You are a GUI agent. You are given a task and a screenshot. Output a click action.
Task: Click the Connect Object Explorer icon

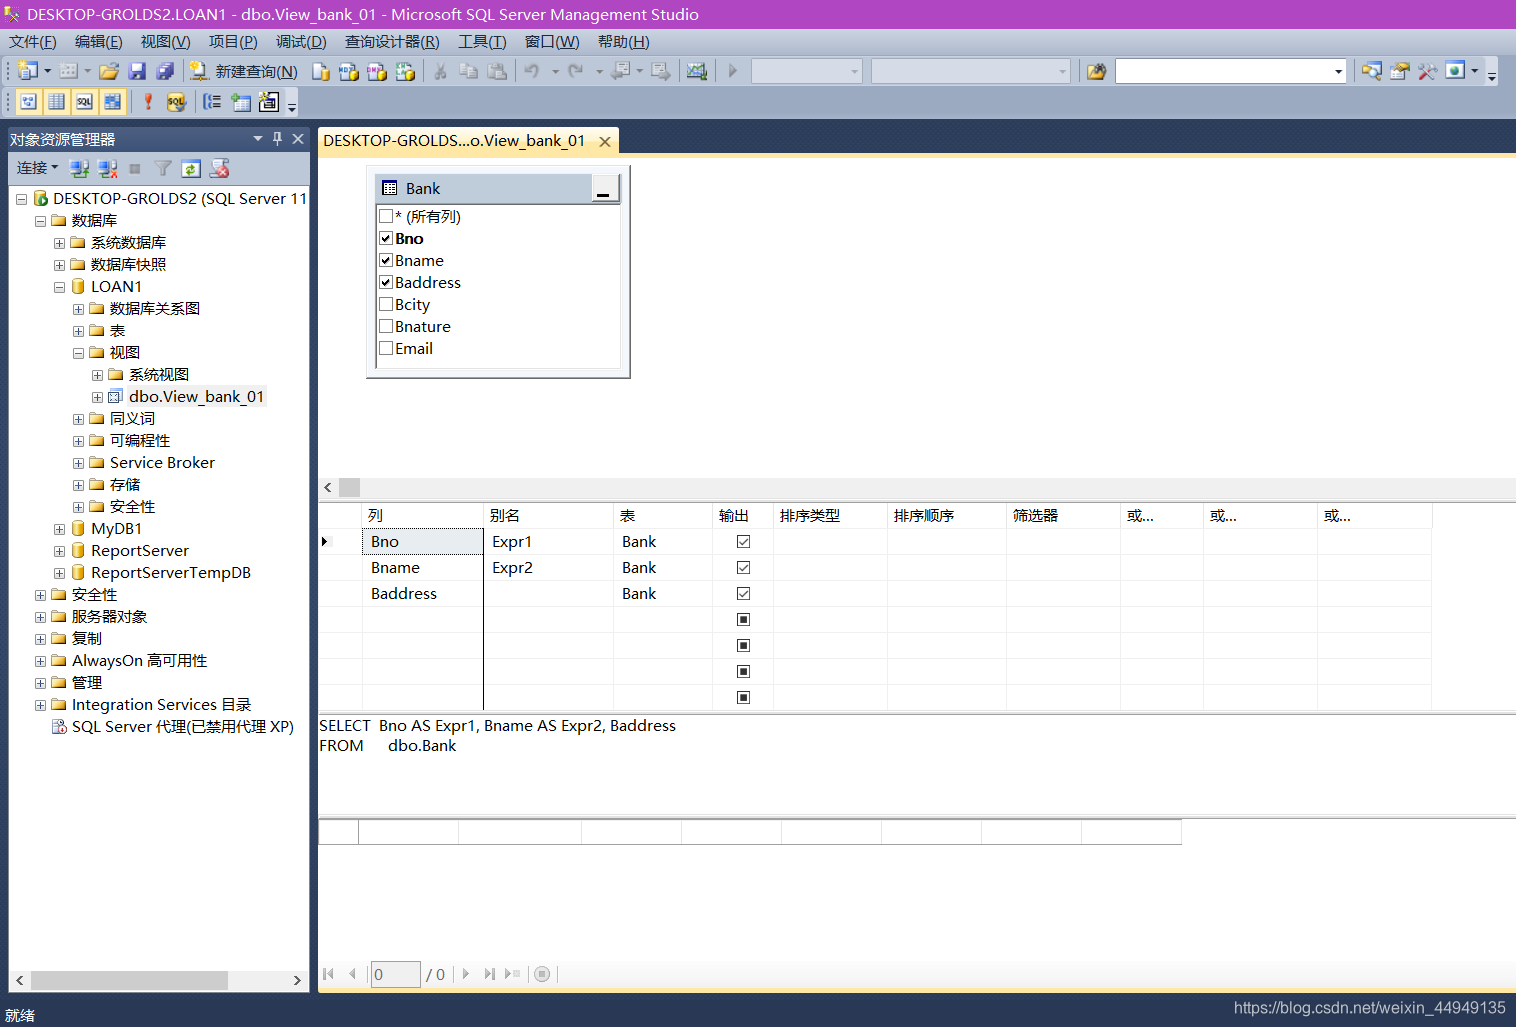pyautogui.click(x=79, y=168)
